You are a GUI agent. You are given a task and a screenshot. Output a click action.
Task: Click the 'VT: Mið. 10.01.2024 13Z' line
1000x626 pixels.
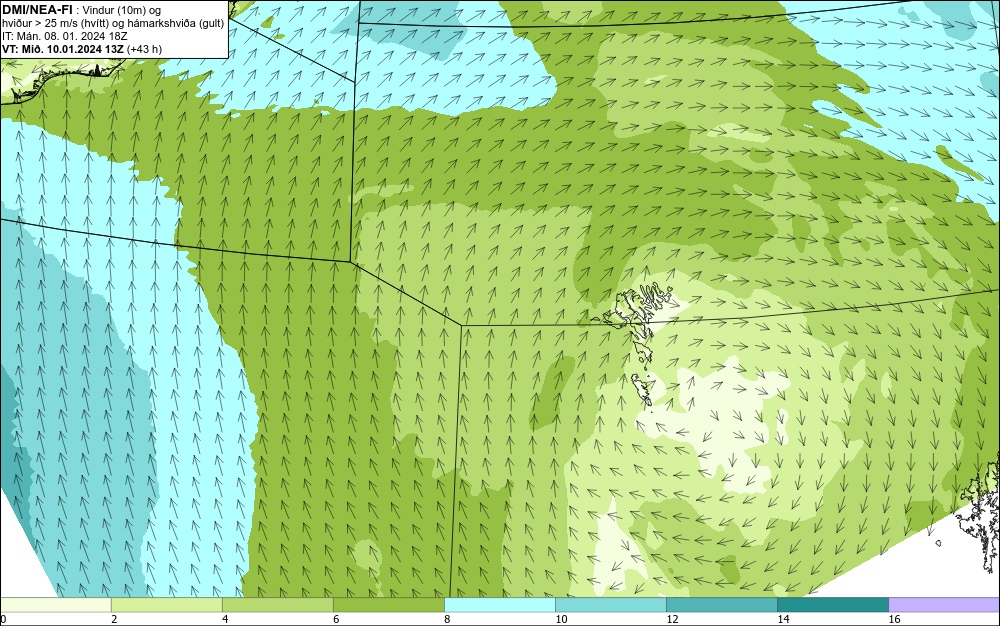pos(63,49)
